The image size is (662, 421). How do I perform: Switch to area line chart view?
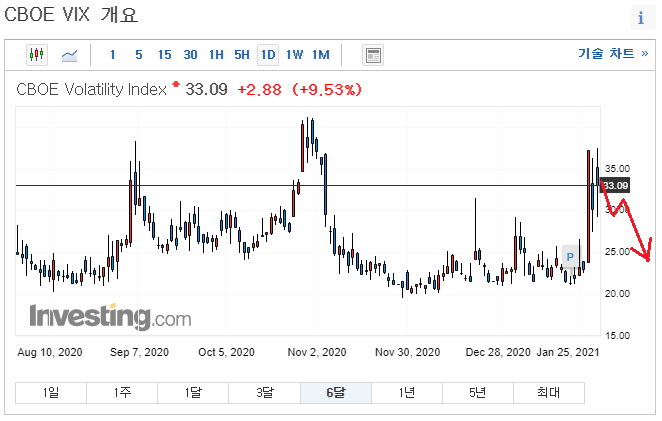click(69, 55)
